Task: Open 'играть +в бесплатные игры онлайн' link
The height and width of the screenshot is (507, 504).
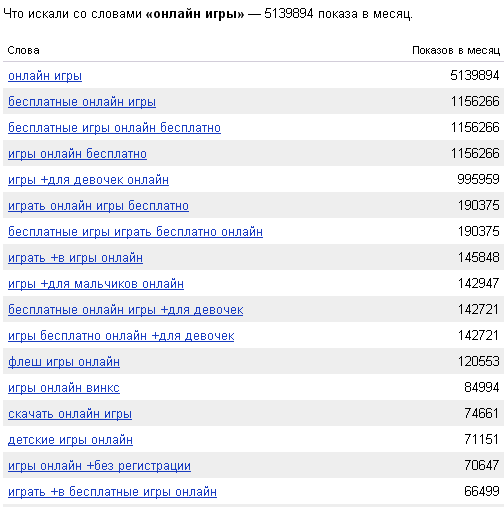Action: point(112,492)
